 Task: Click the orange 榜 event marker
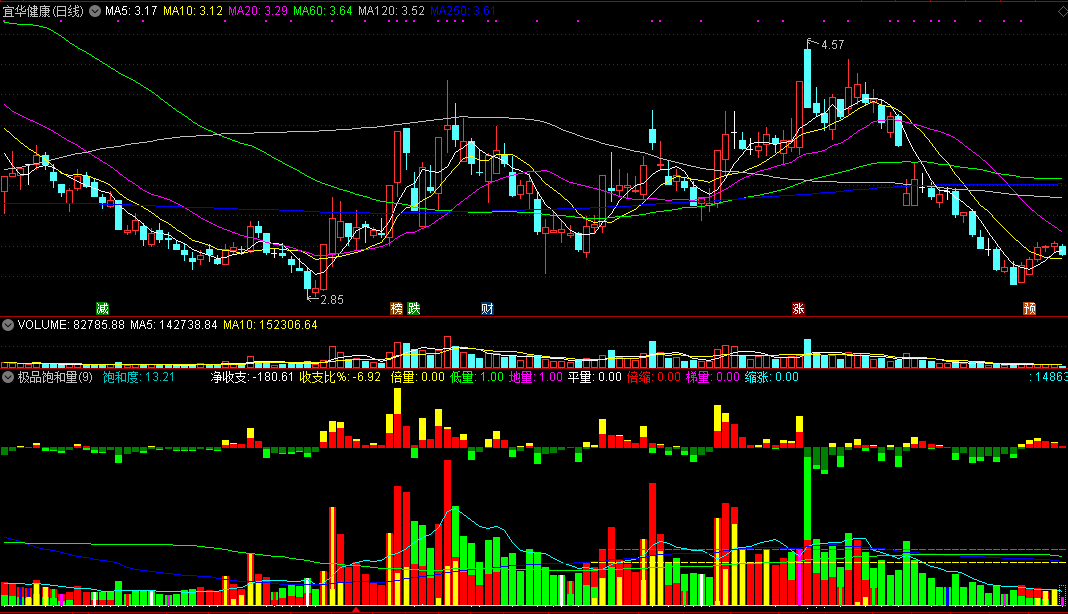396,309
